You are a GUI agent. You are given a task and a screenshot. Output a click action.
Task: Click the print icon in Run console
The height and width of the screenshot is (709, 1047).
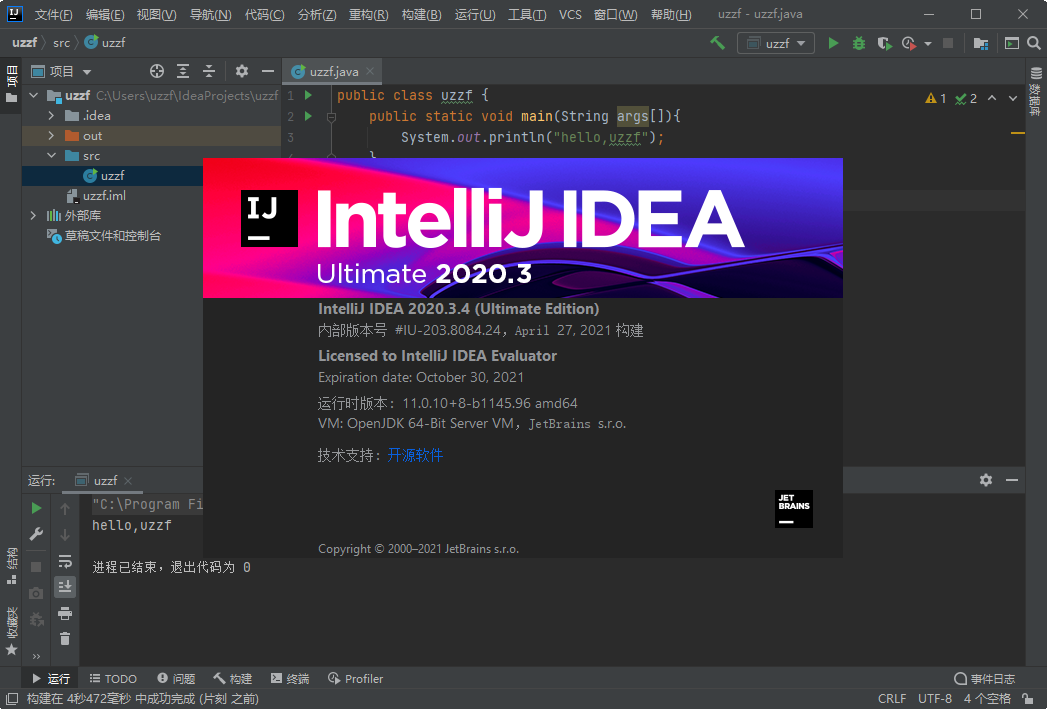click(65, 614)
